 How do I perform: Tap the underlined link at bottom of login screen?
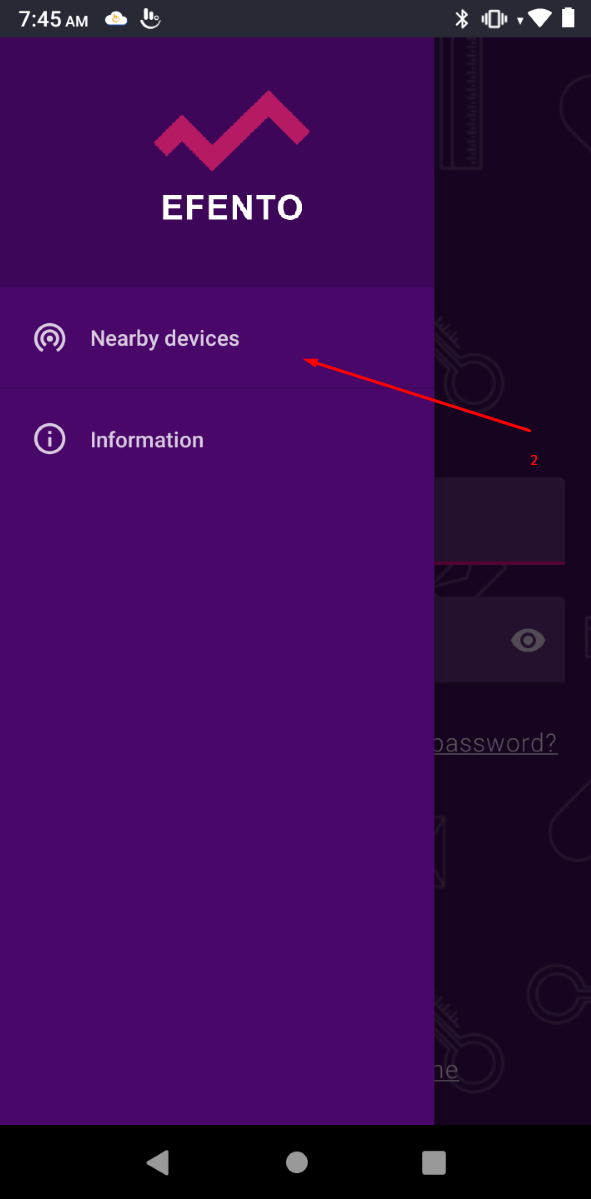446,1069
